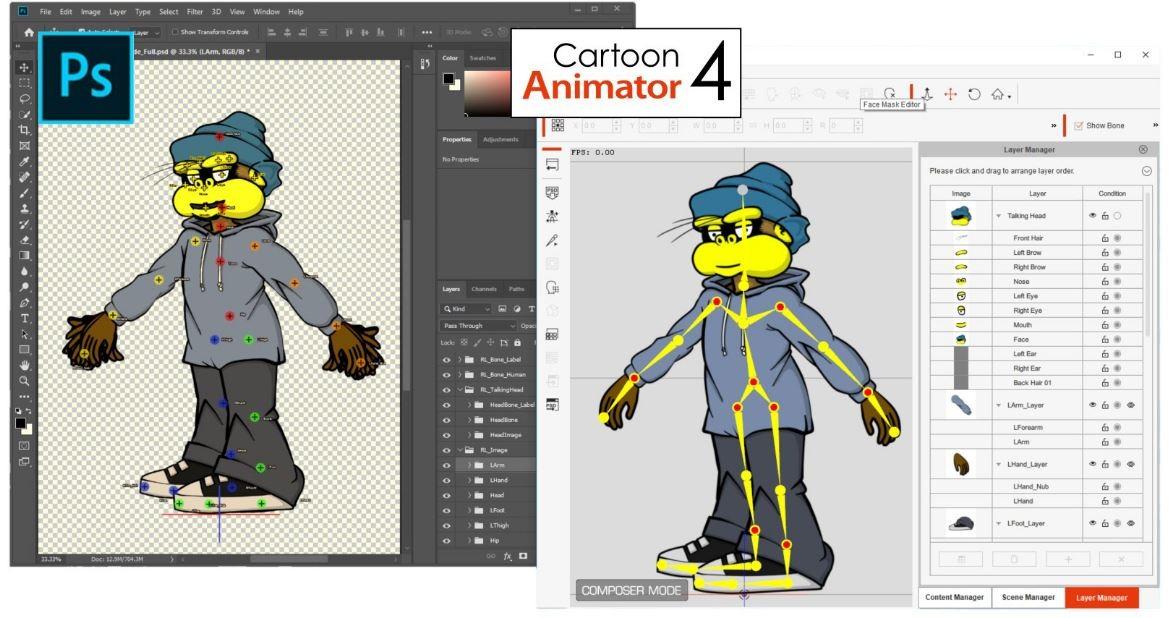Open the Window menu in Photoshop
The image size is (1173, 618).
click(266, 12)
